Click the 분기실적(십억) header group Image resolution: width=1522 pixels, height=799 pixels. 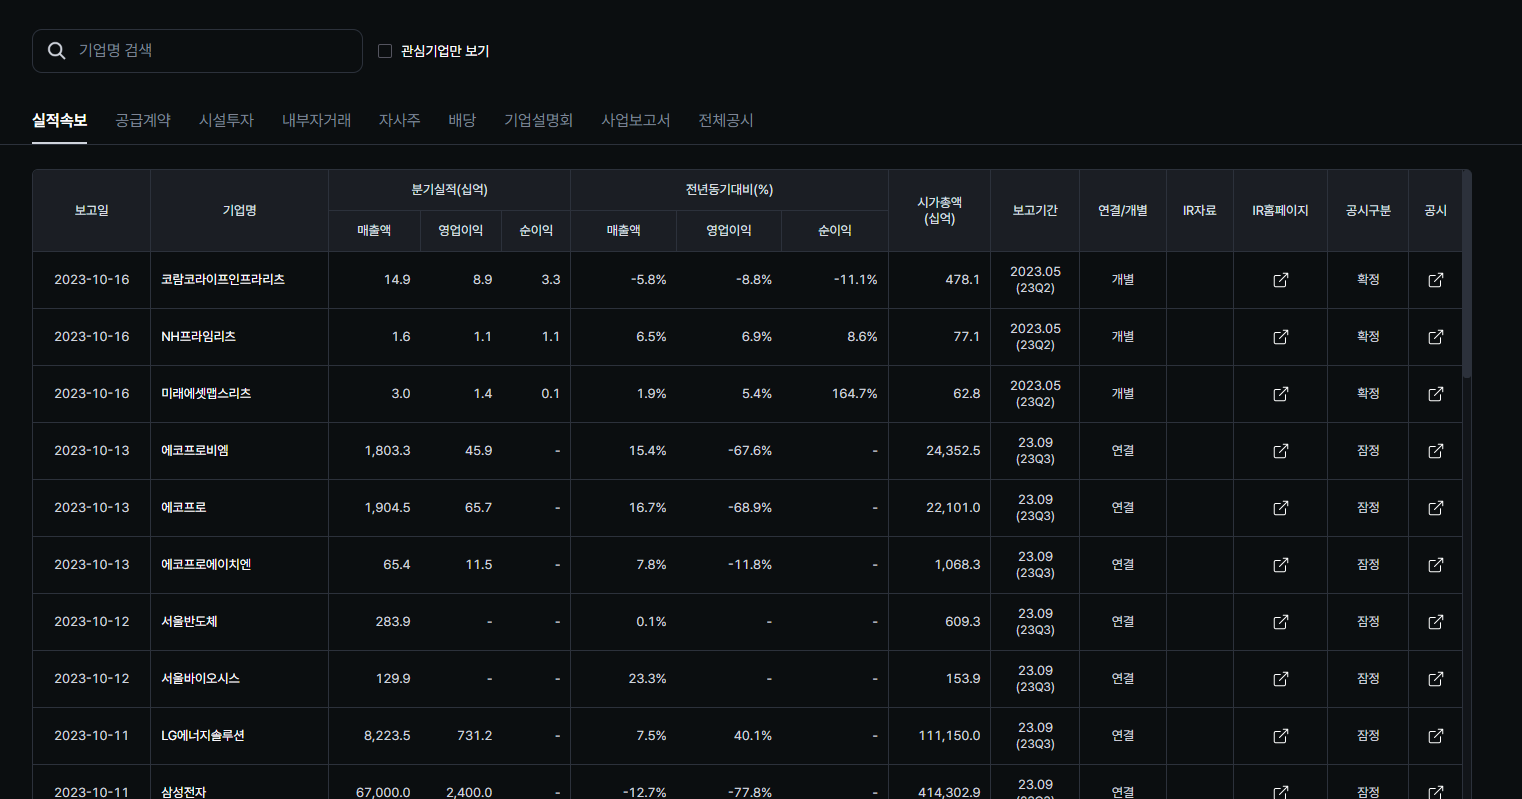pyautogui.click(x=449, y=190)
